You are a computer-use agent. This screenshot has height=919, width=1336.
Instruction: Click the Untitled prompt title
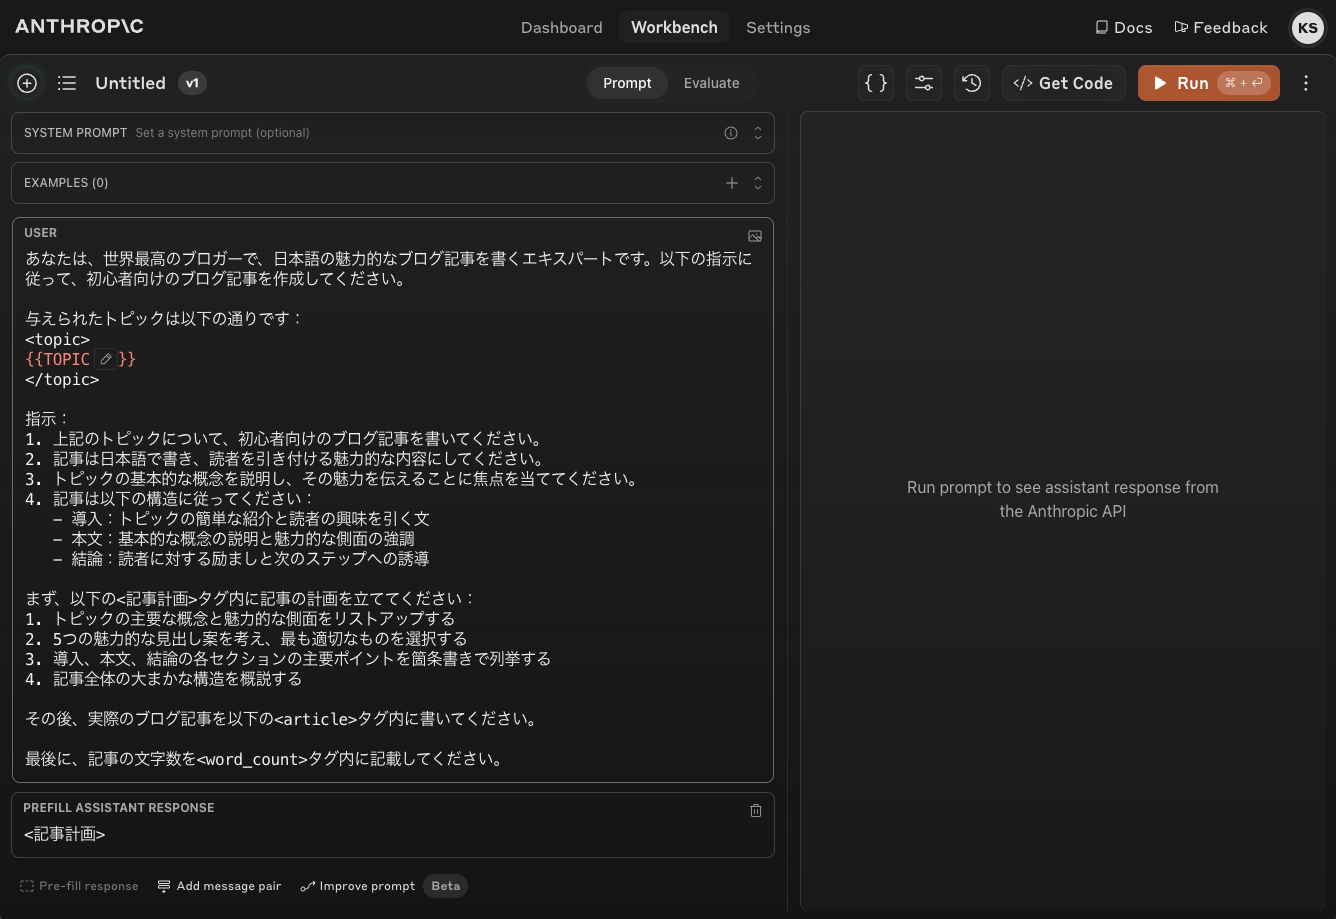click(x=130, y=83)
